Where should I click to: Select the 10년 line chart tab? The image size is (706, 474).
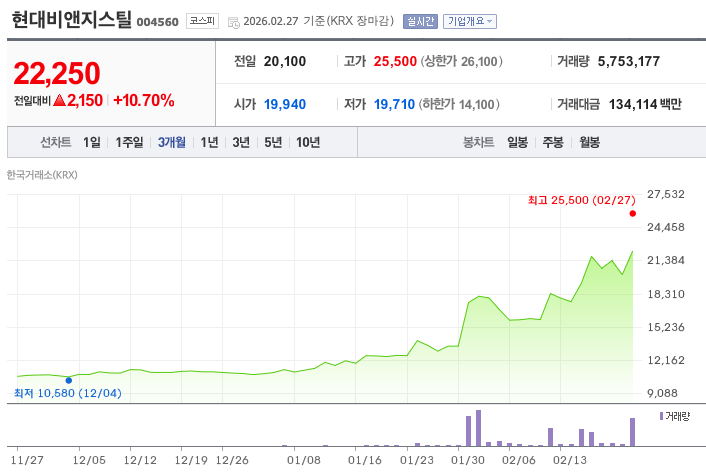click(x=308, y=142)
